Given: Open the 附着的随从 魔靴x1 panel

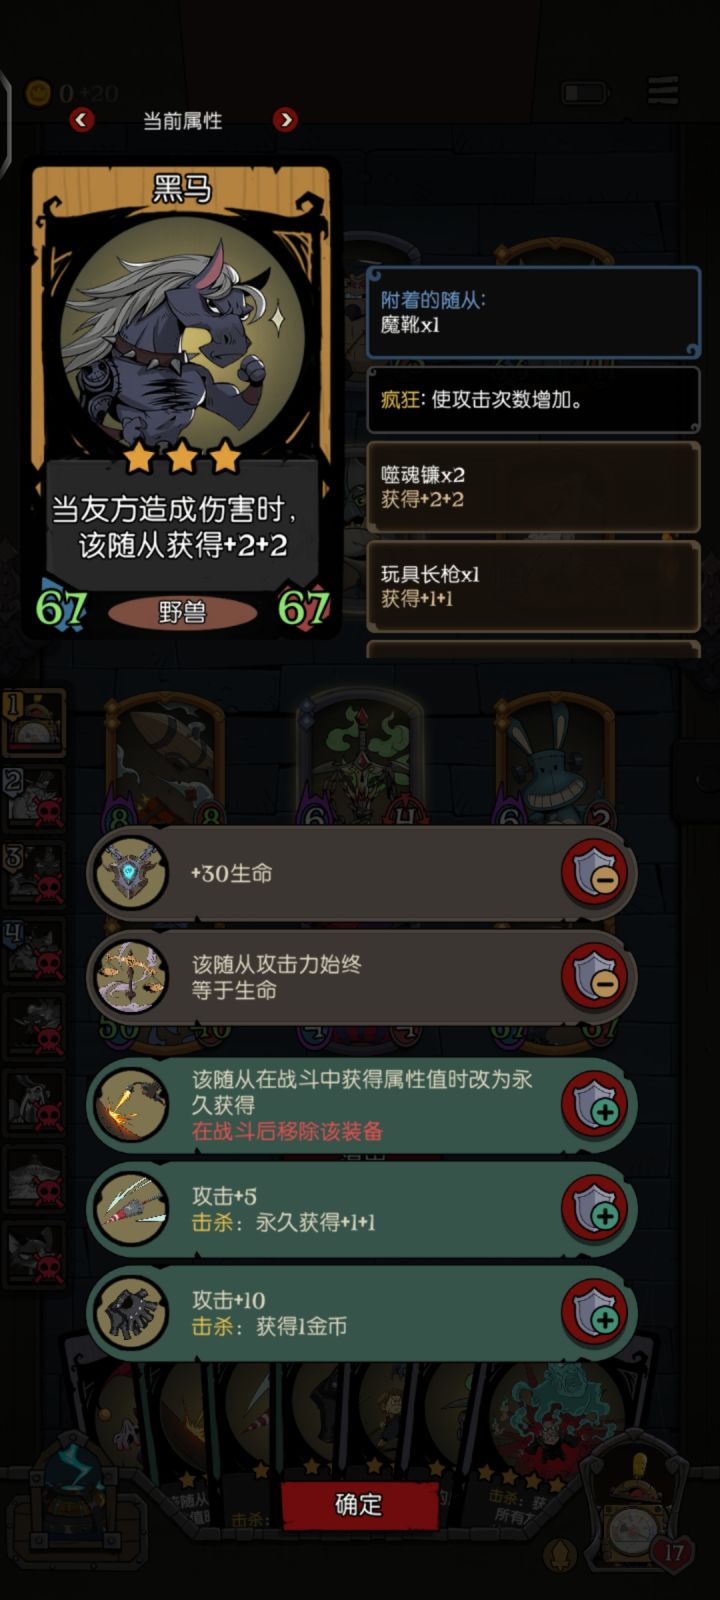Looking at the screenshot, I should click(x=533, y=312).
